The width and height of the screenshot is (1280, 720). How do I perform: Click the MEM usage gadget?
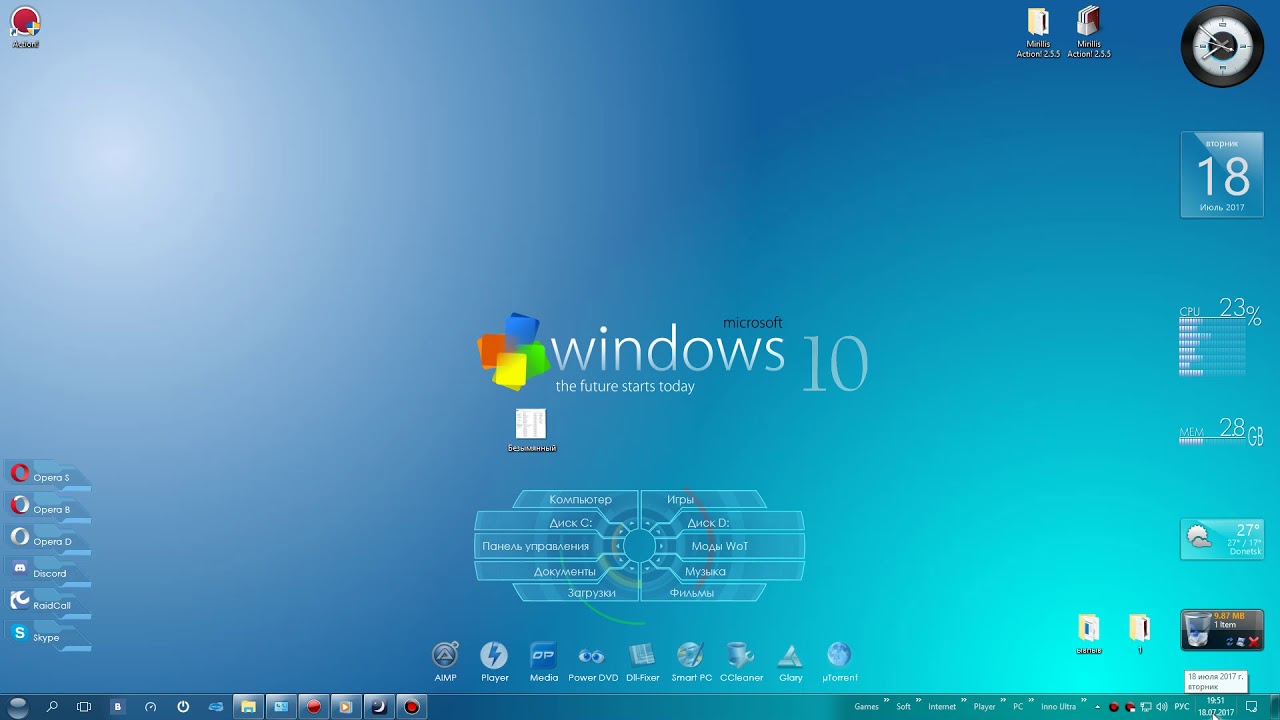tap(1221, 432)
